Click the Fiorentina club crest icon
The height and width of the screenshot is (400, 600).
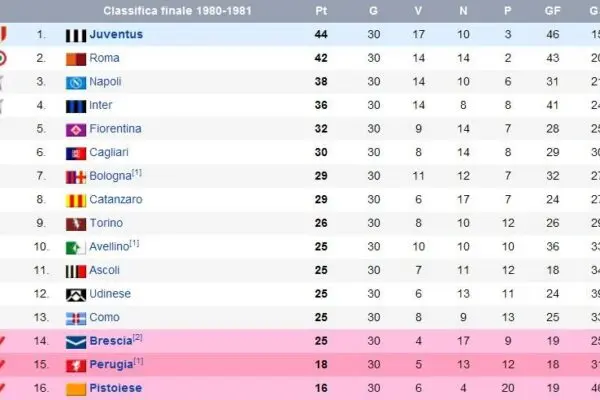point(75,129)
